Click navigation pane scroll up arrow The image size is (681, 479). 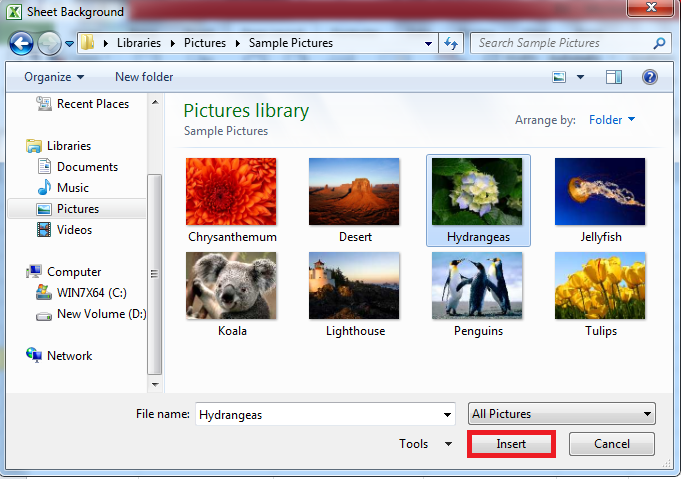point(155,102)
